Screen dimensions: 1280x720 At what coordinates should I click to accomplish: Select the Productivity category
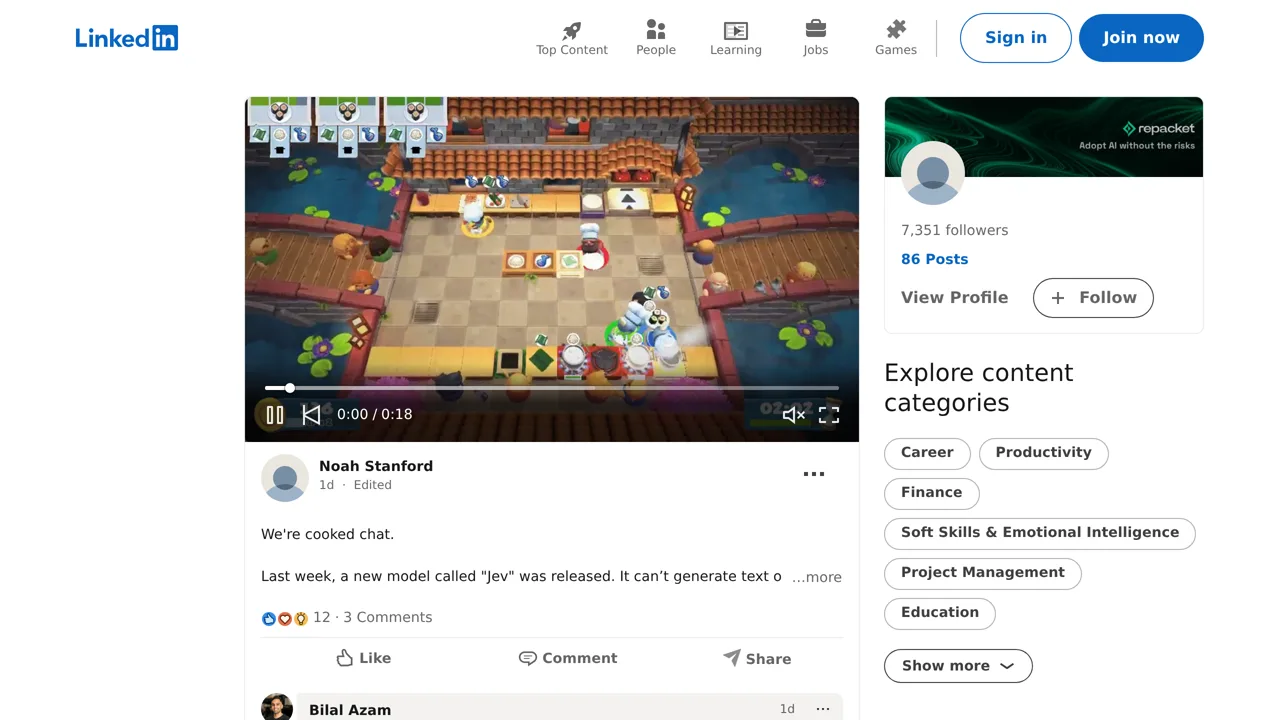1043,453
